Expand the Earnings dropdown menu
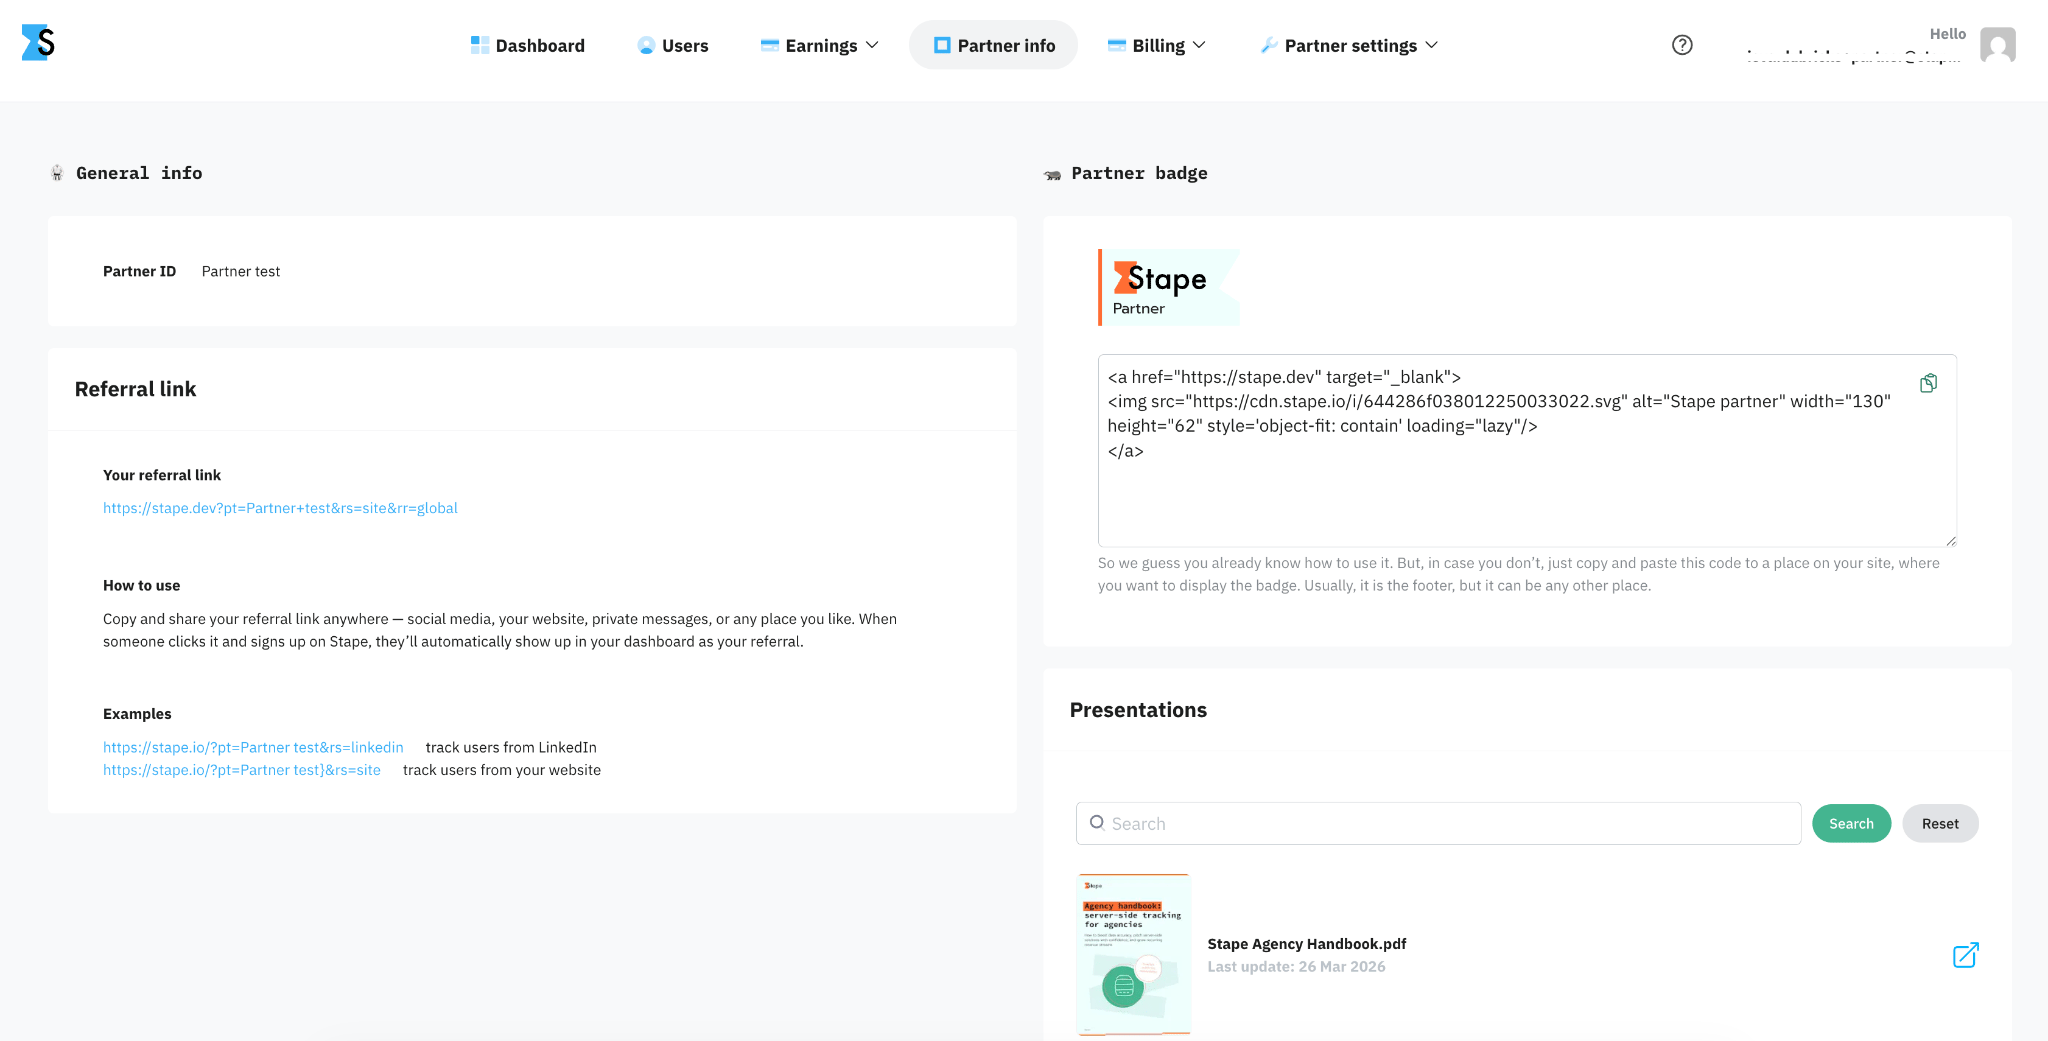 tap(820, 45)
